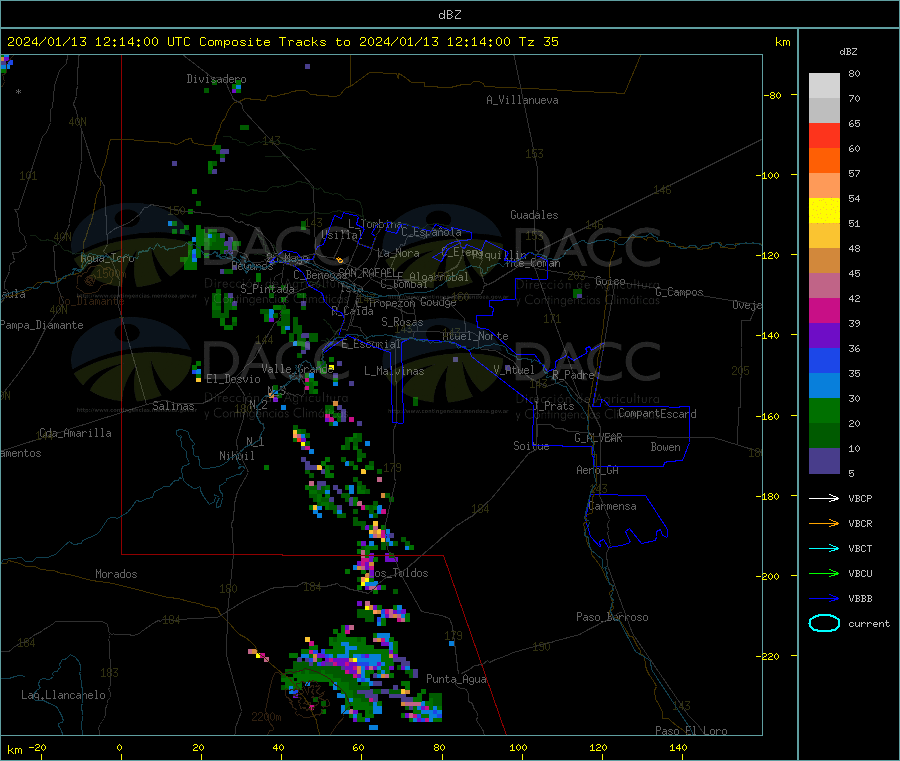
Task: Select the 80 dBZ light gray swatch
Action: pos(824,86)
